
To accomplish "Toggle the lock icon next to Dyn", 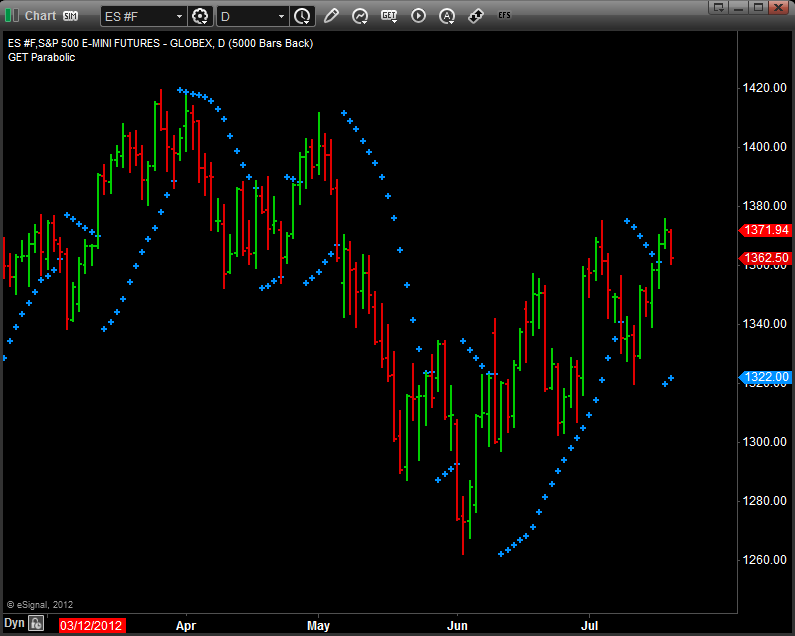I will (x=36, y=623).
